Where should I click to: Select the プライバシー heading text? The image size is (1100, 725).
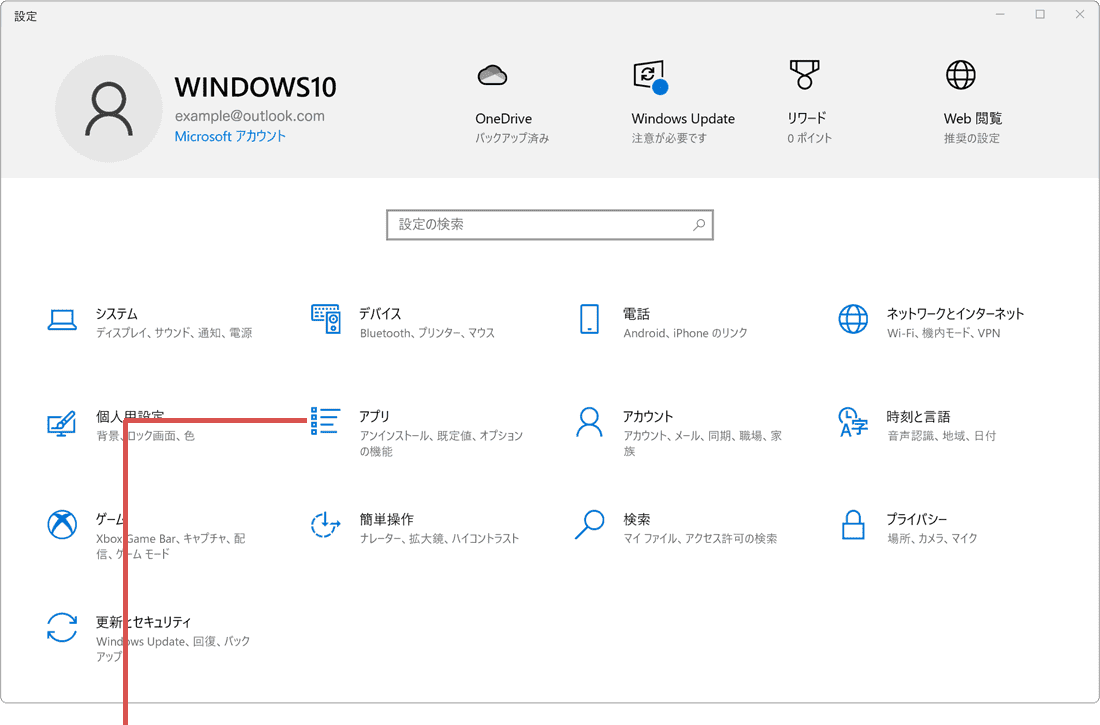pos(917,519)
